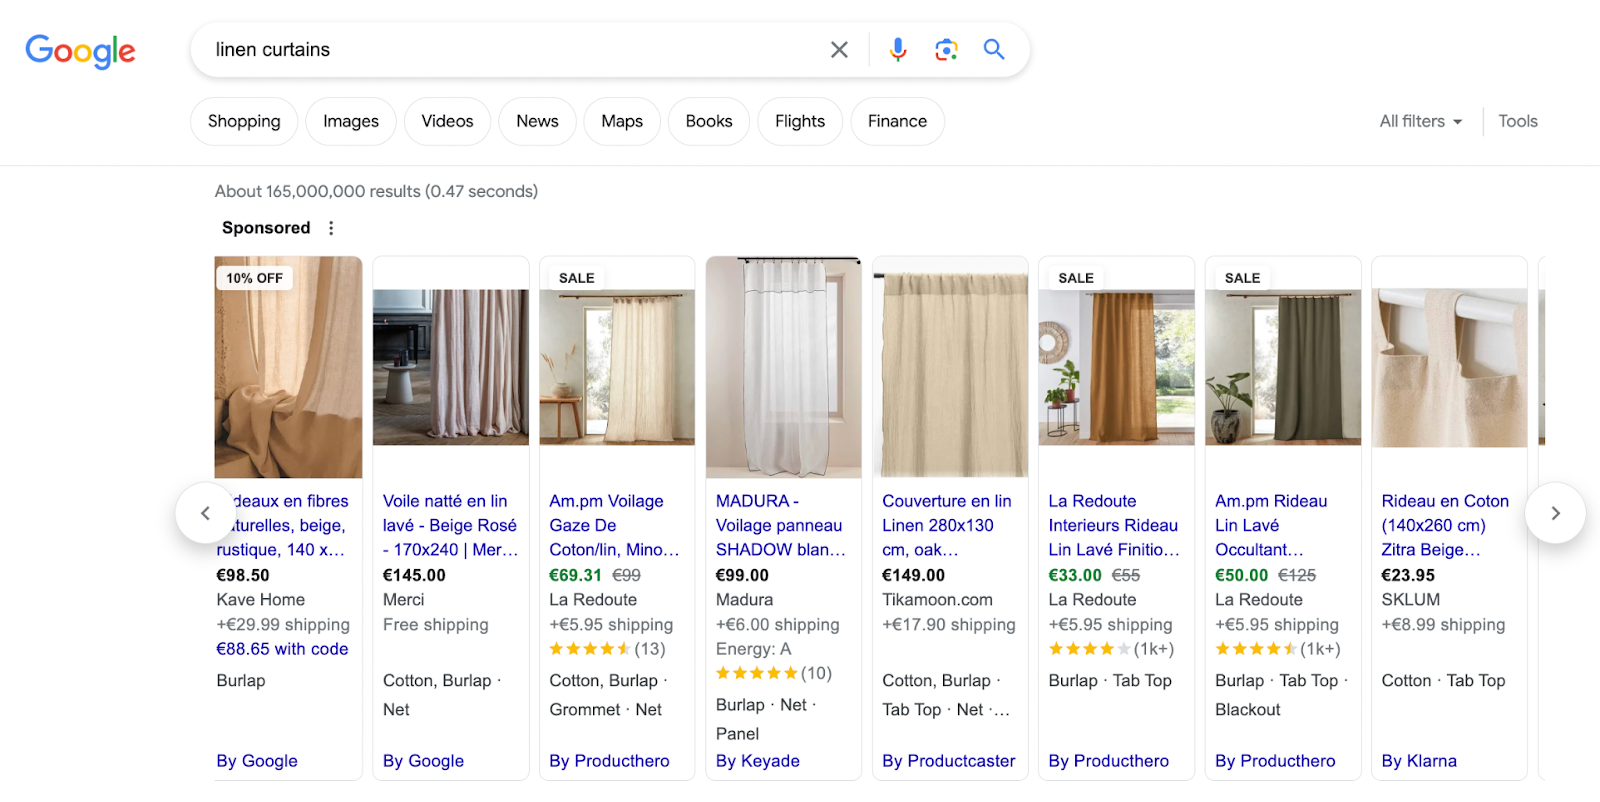Switch to the Shopping tab
Screen dimensions: 1600x802
point(244,121)
